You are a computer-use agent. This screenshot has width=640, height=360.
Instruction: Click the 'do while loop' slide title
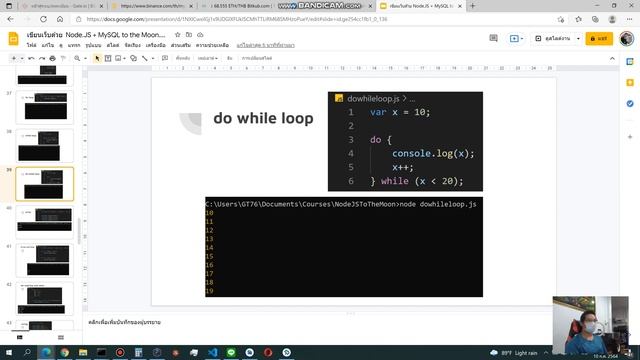coord(263,118)
